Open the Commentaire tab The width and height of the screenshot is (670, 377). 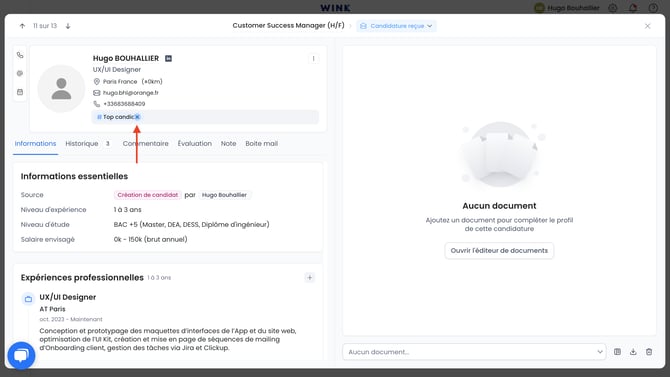146,144
